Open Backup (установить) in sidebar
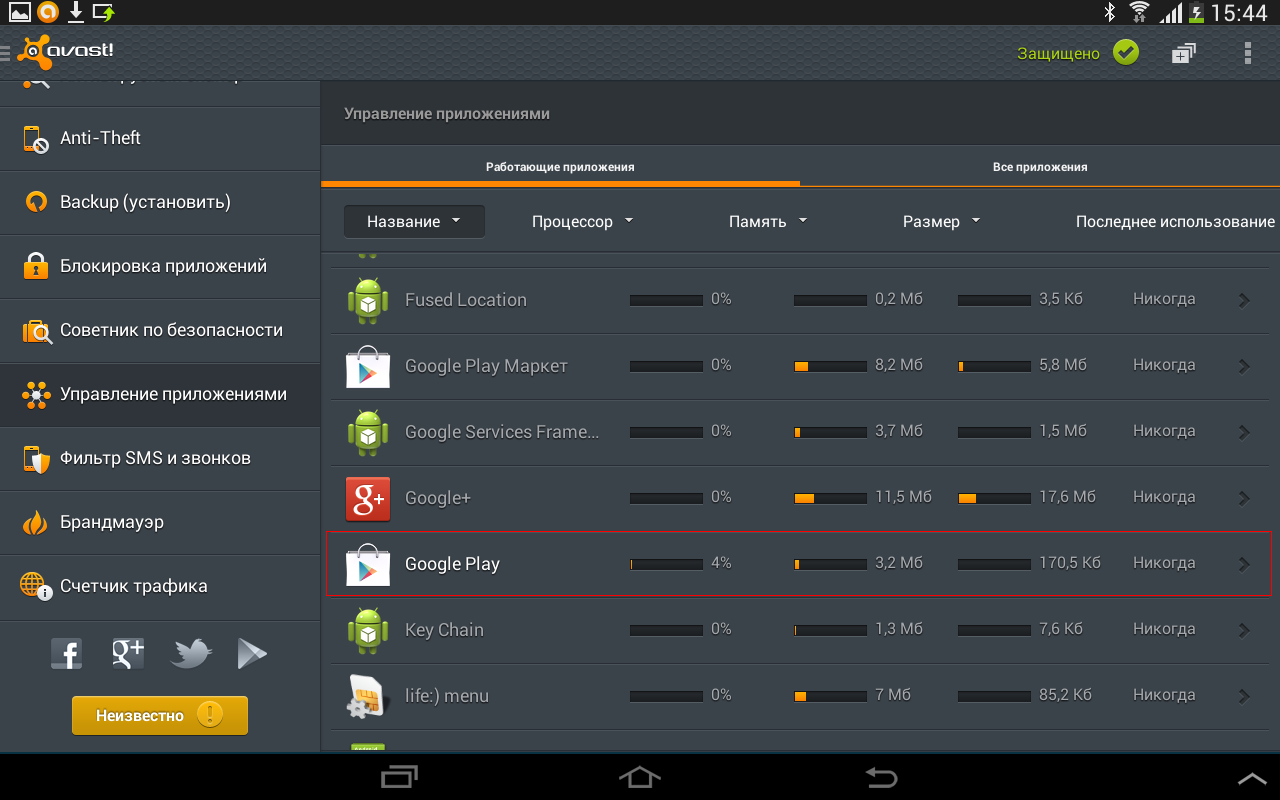Screen dimensions: 1280x800 160,202
